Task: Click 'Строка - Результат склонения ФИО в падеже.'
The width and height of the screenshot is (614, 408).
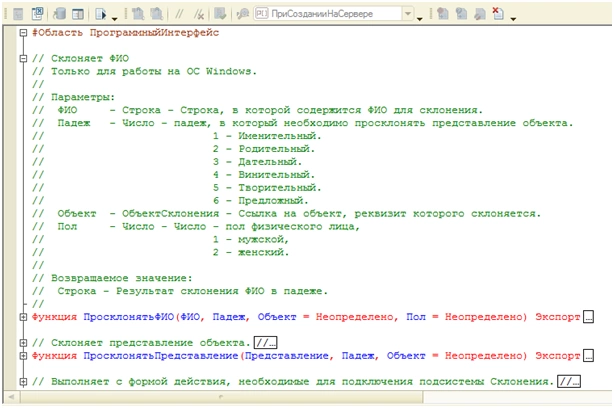Action: 193,291
